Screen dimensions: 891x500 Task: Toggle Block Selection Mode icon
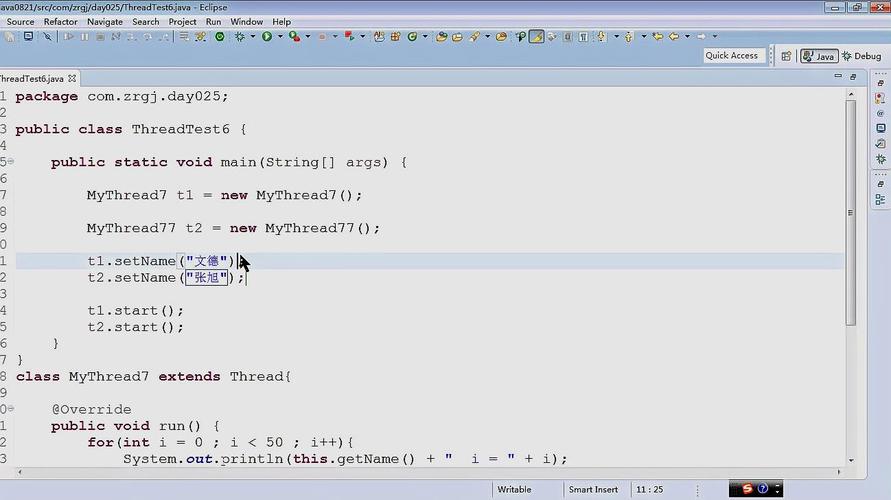(x=568, y=36)
